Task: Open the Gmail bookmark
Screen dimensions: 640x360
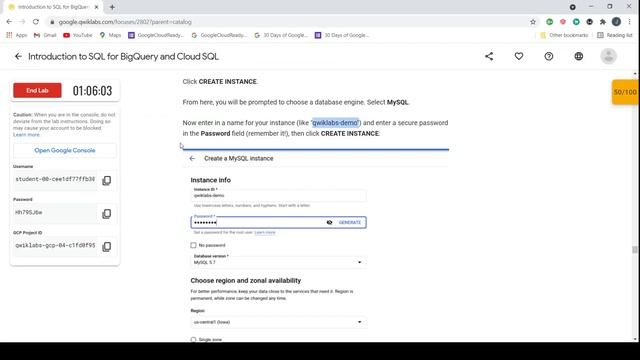Action: 45,35
